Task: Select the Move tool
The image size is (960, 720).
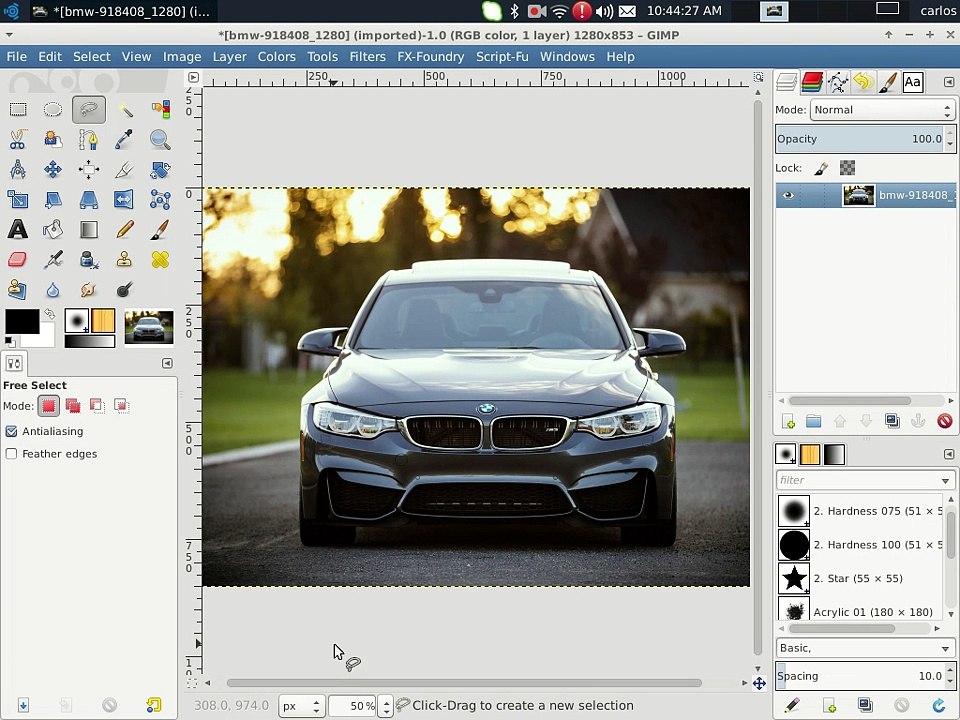Action: click(x=53, y=170)
